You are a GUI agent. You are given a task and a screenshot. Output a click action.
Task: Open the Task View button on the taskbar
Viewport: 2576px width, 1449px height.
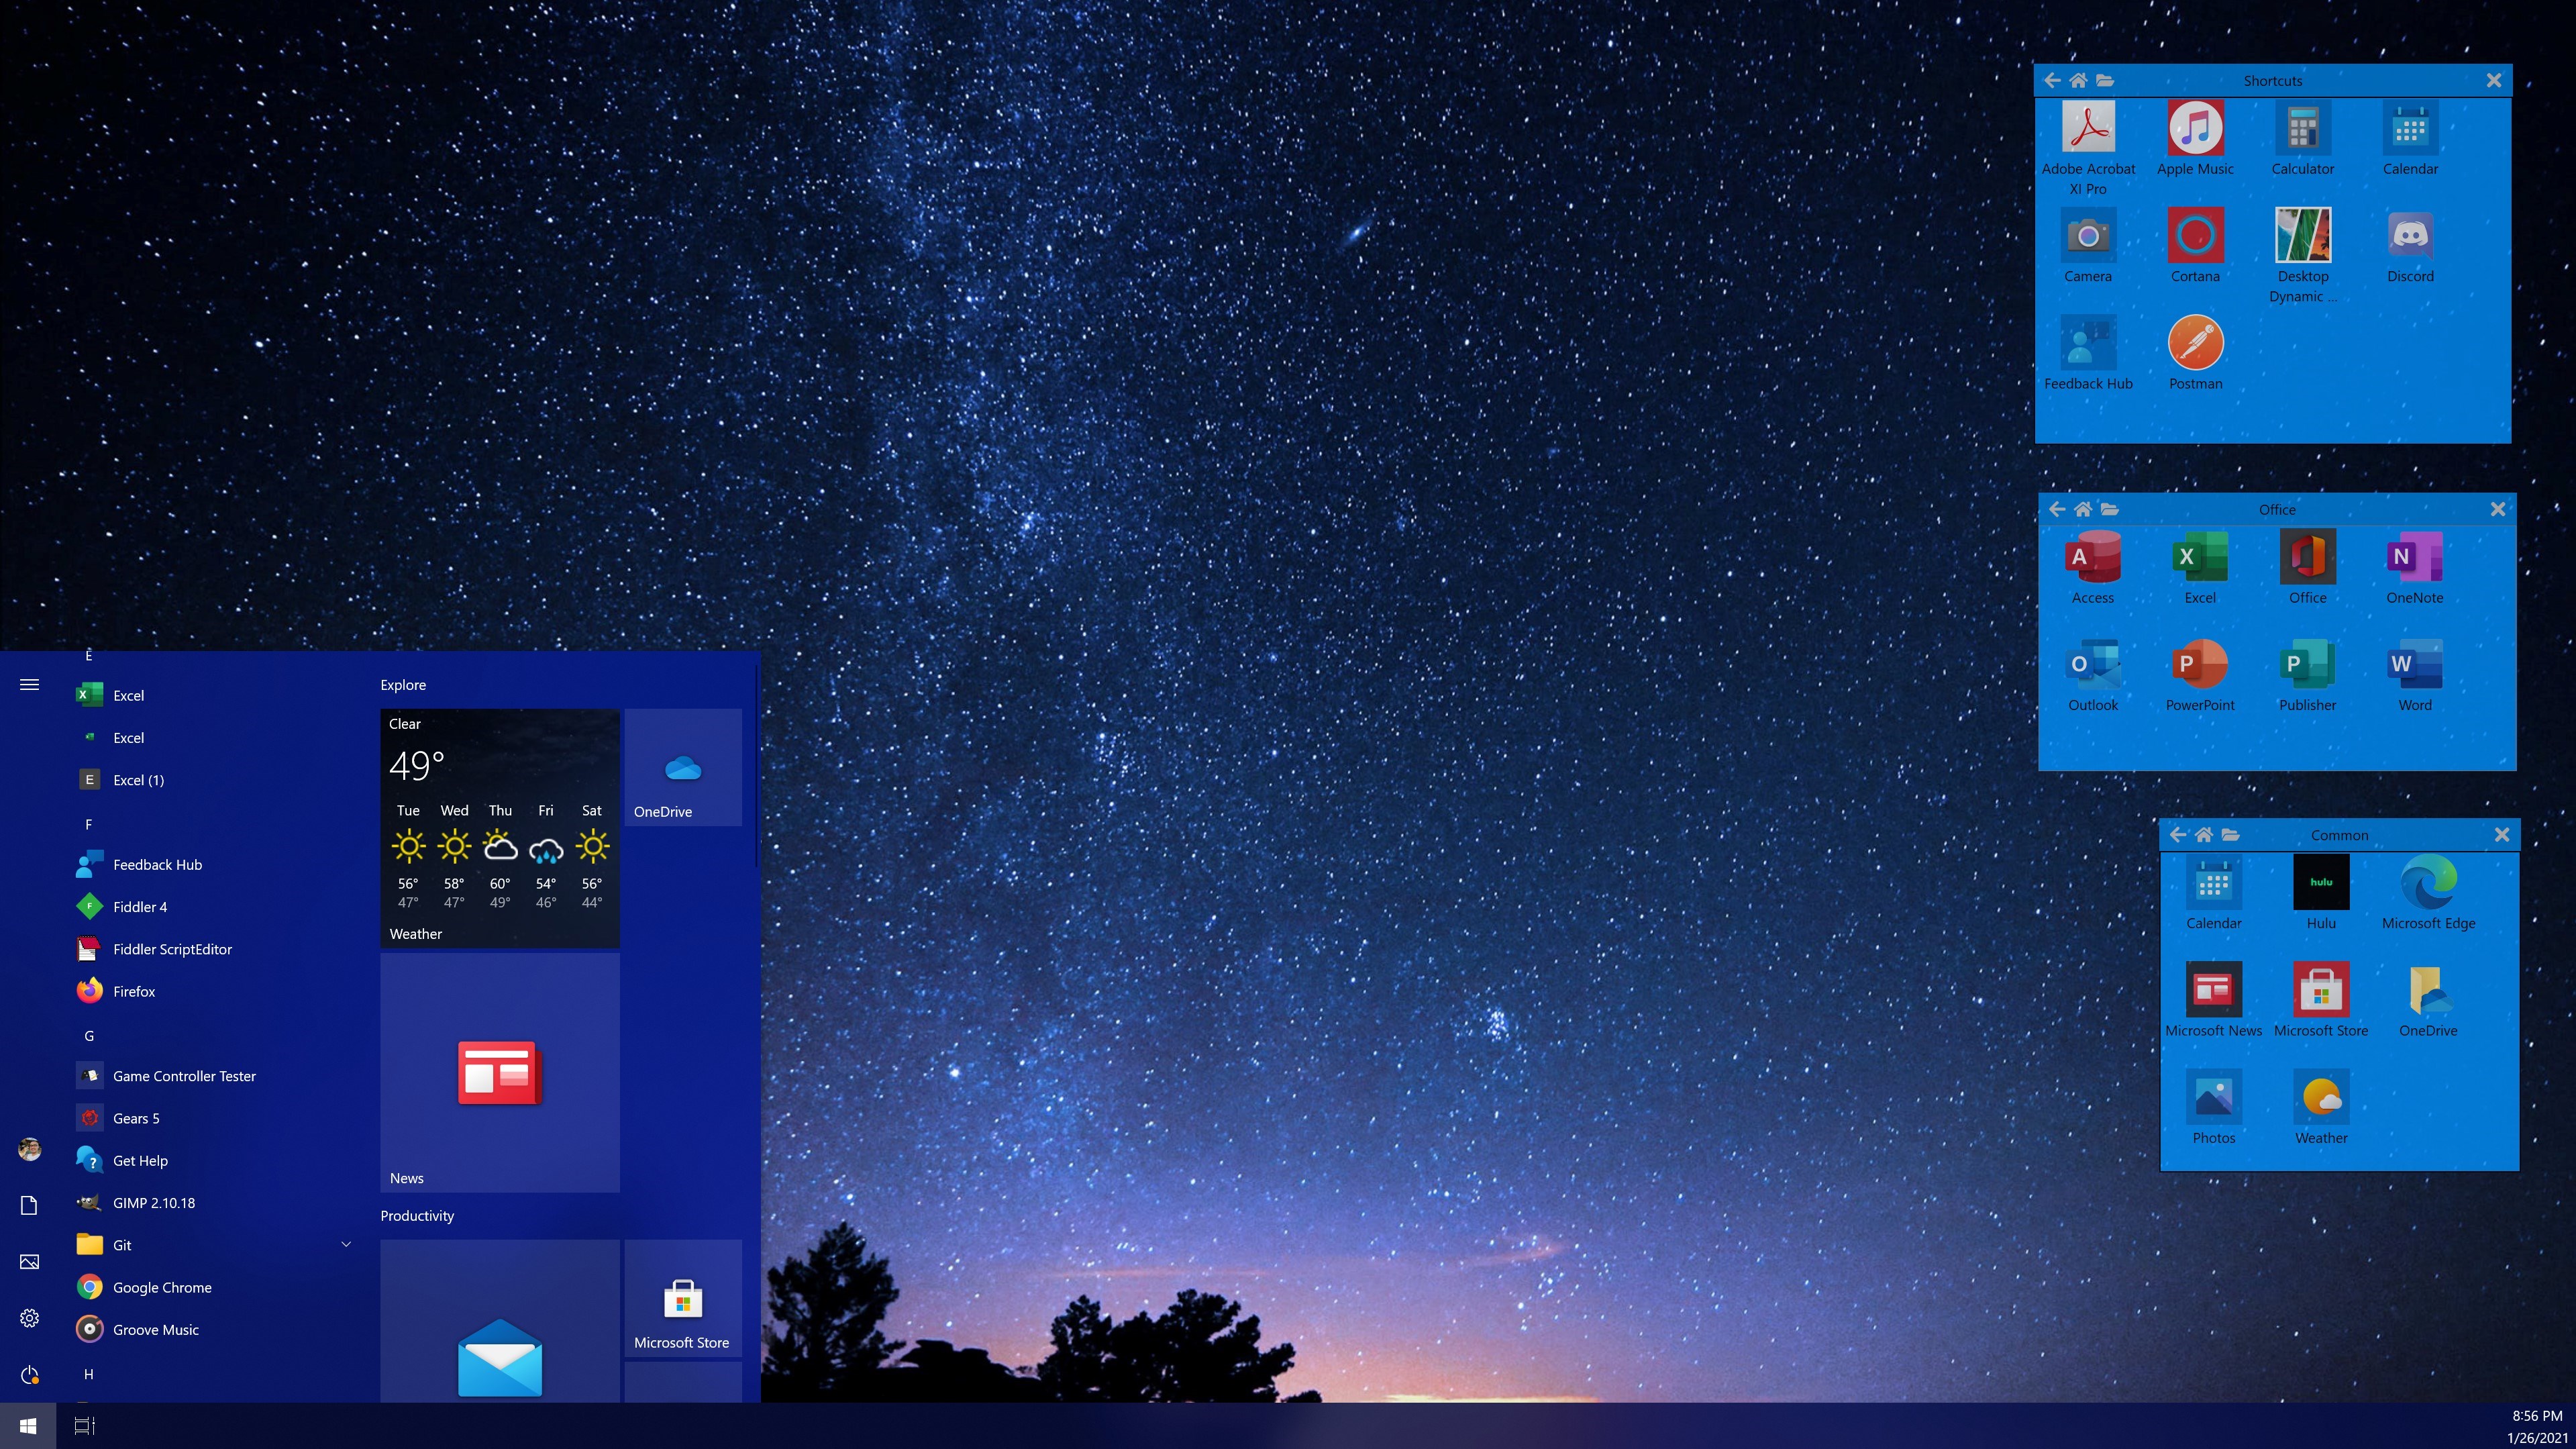click(85, 1426)
